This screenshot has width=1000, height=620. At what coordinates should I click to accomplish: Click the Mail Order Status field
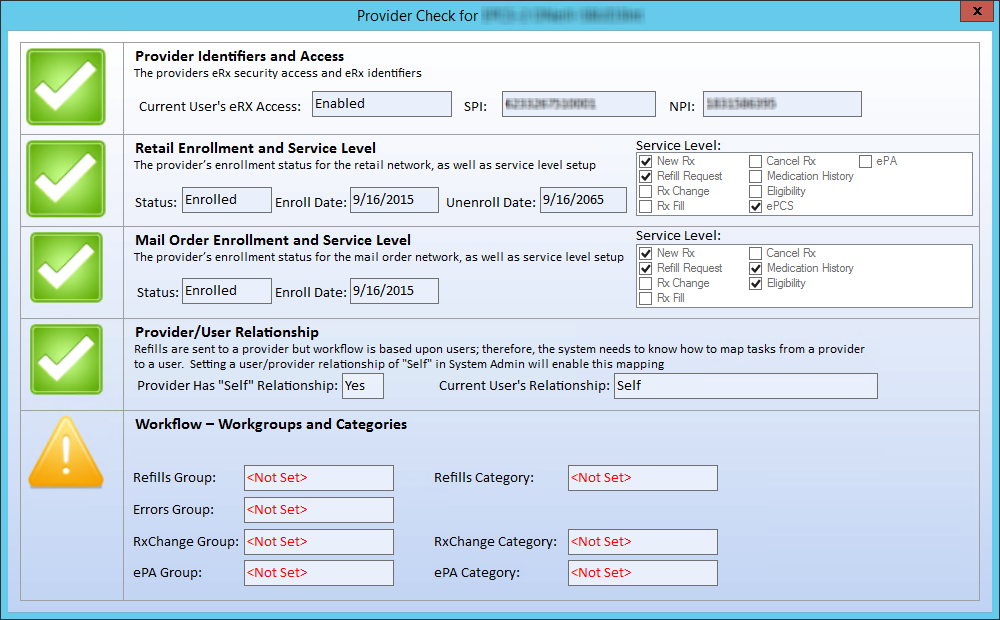(x=227, y=291)
